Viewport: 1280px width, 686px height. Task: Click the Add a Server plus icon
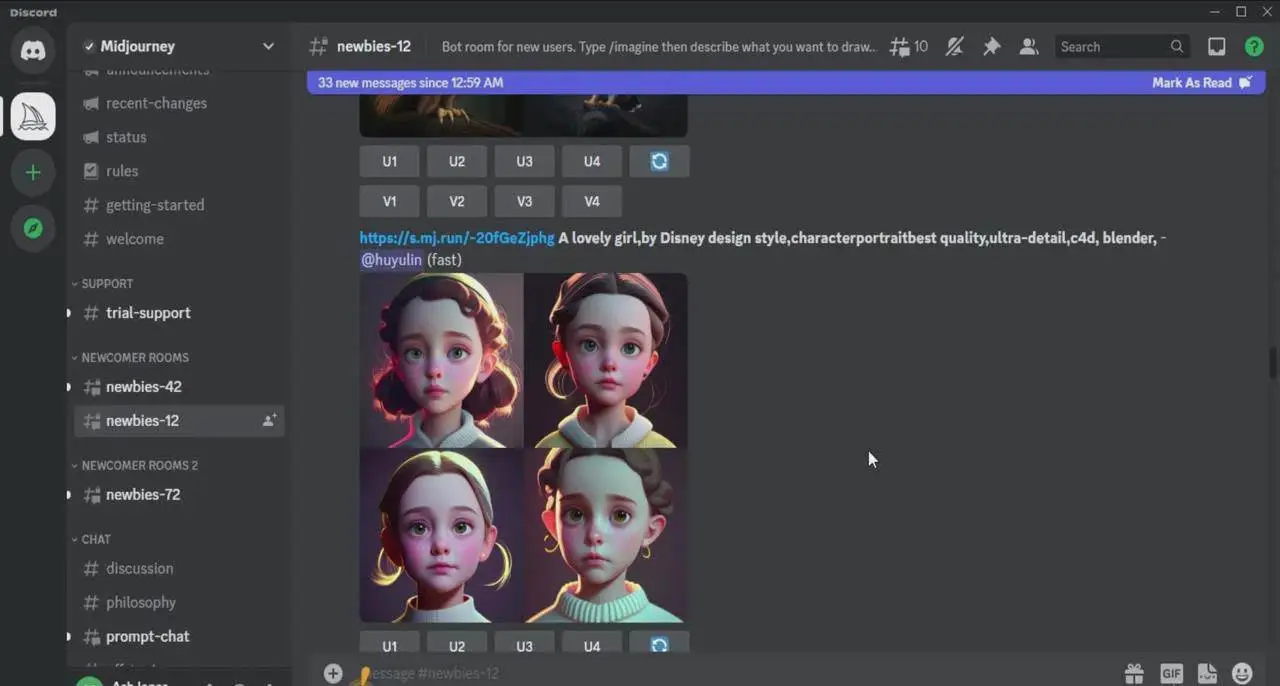(x=33, y=173)
